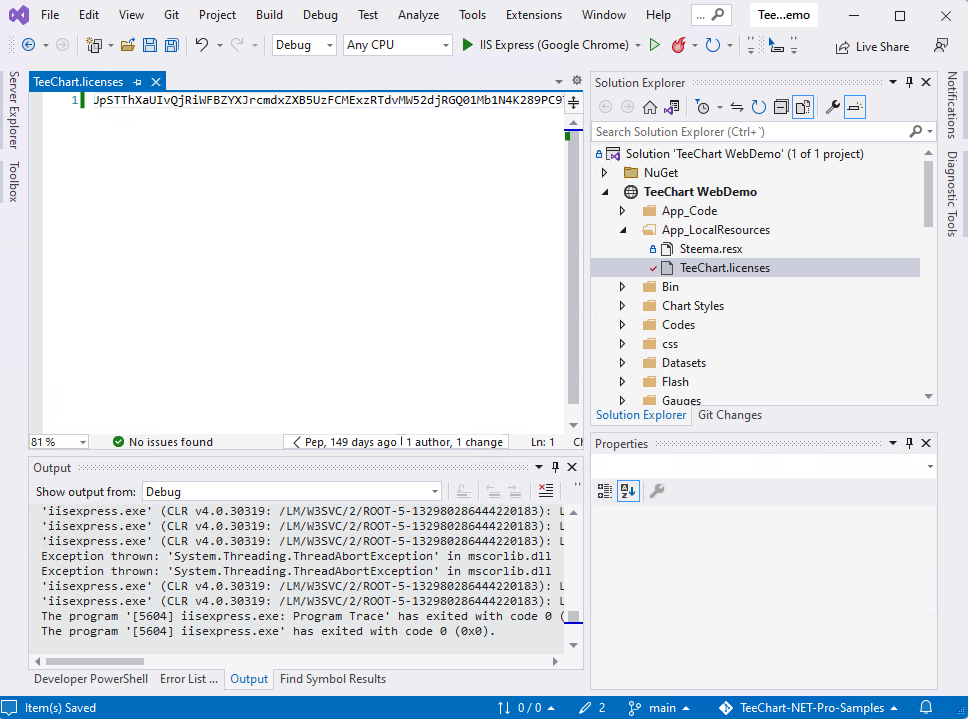Click the Undo icon
Screen dimensions: 968x719
tap(202, 44)
